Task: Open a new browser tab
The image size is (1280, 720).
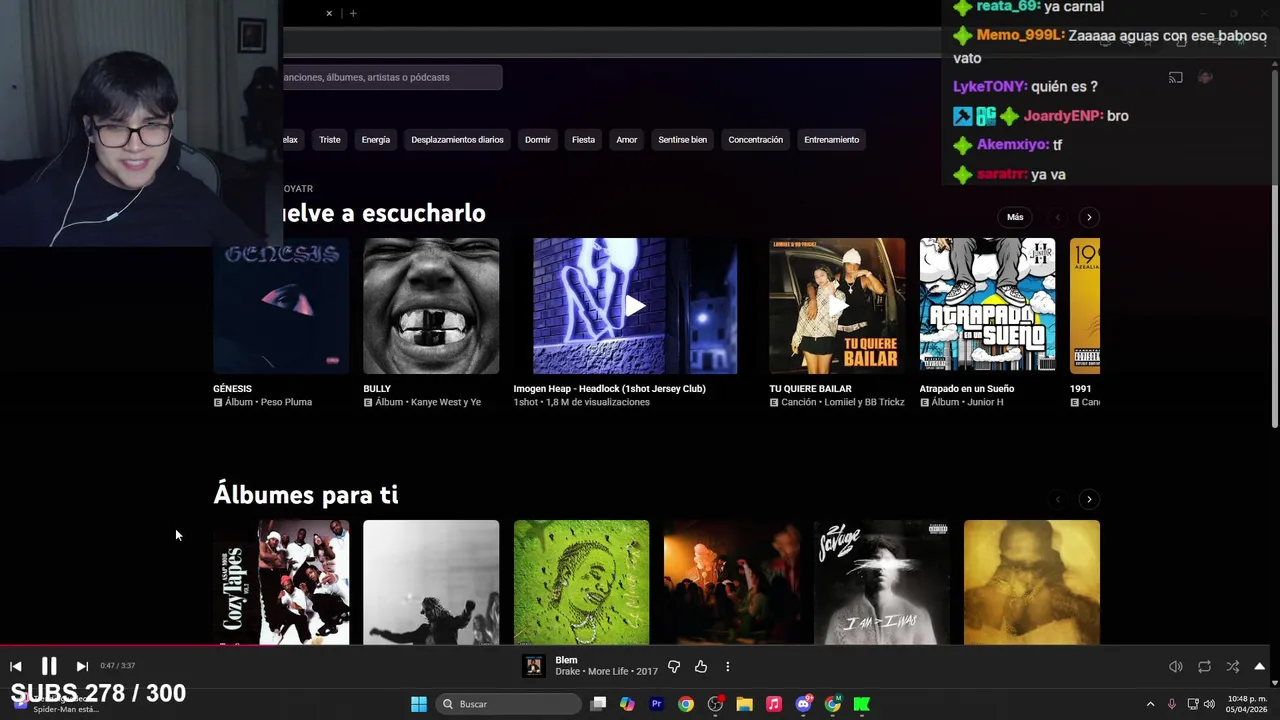Action: coord(353,13)
